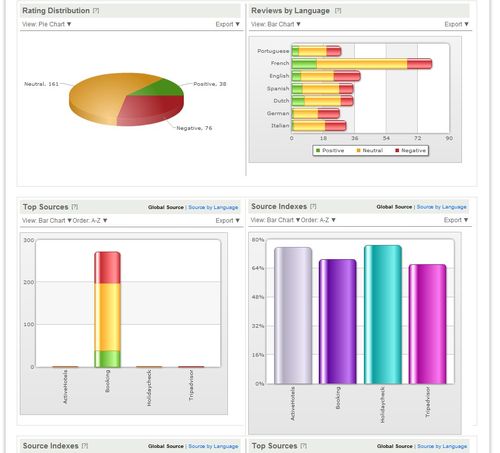This screenshot has height=453, width=500.
Task: Open help icon of bottom Top Sources panel
Action: coord(304,446)
